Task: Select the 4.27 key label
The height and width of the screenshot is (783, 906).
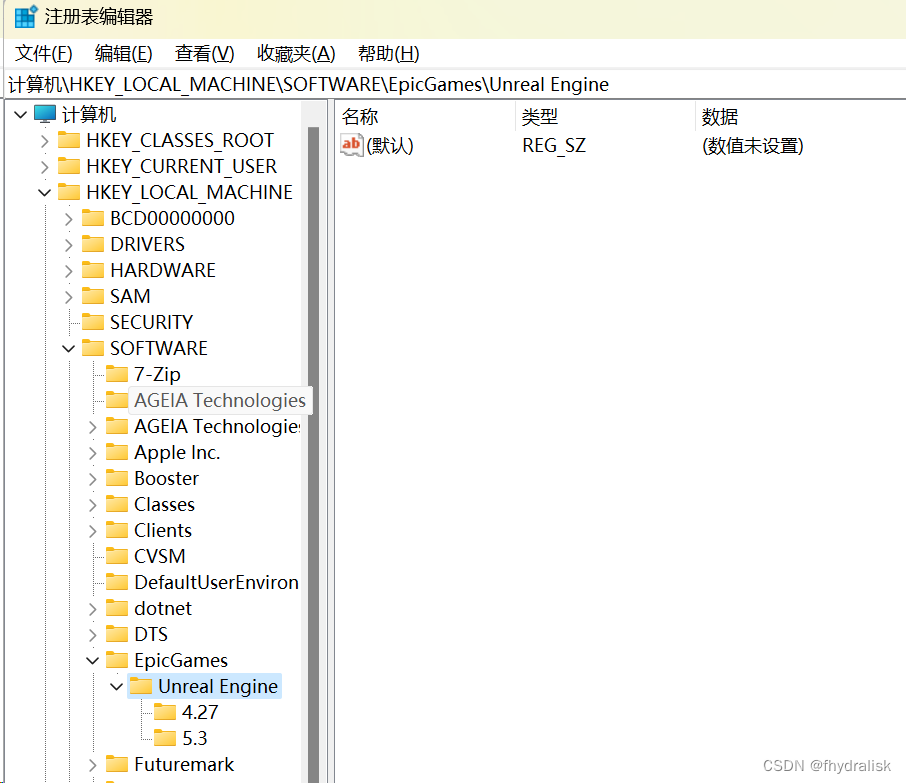Action: coord(200,712)
